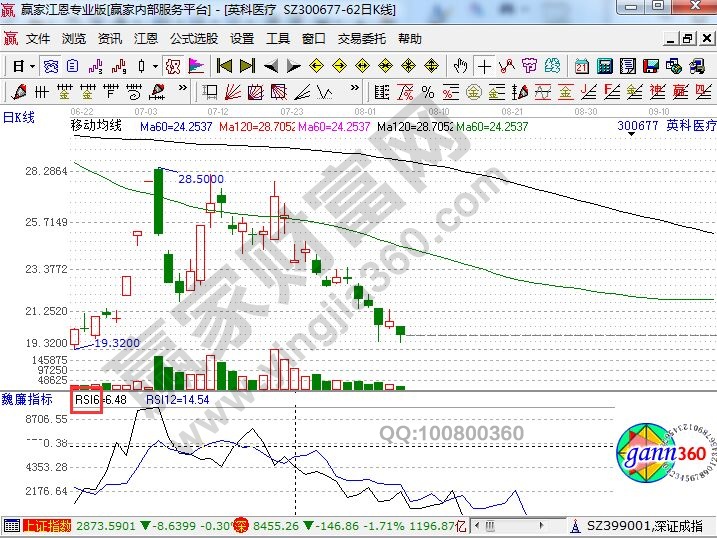Expand the candlestick chart type dropdown arrow
This screenshot has width=717, height=538.
tap(155, 66)
